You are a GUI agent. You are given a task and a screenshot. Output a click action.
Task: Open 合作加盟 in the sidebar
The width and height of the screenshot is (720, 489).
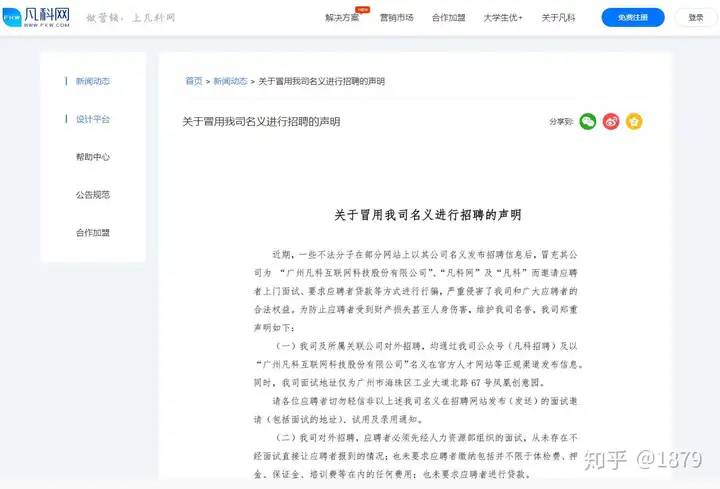pyautogui.click(x=93, y=233)
